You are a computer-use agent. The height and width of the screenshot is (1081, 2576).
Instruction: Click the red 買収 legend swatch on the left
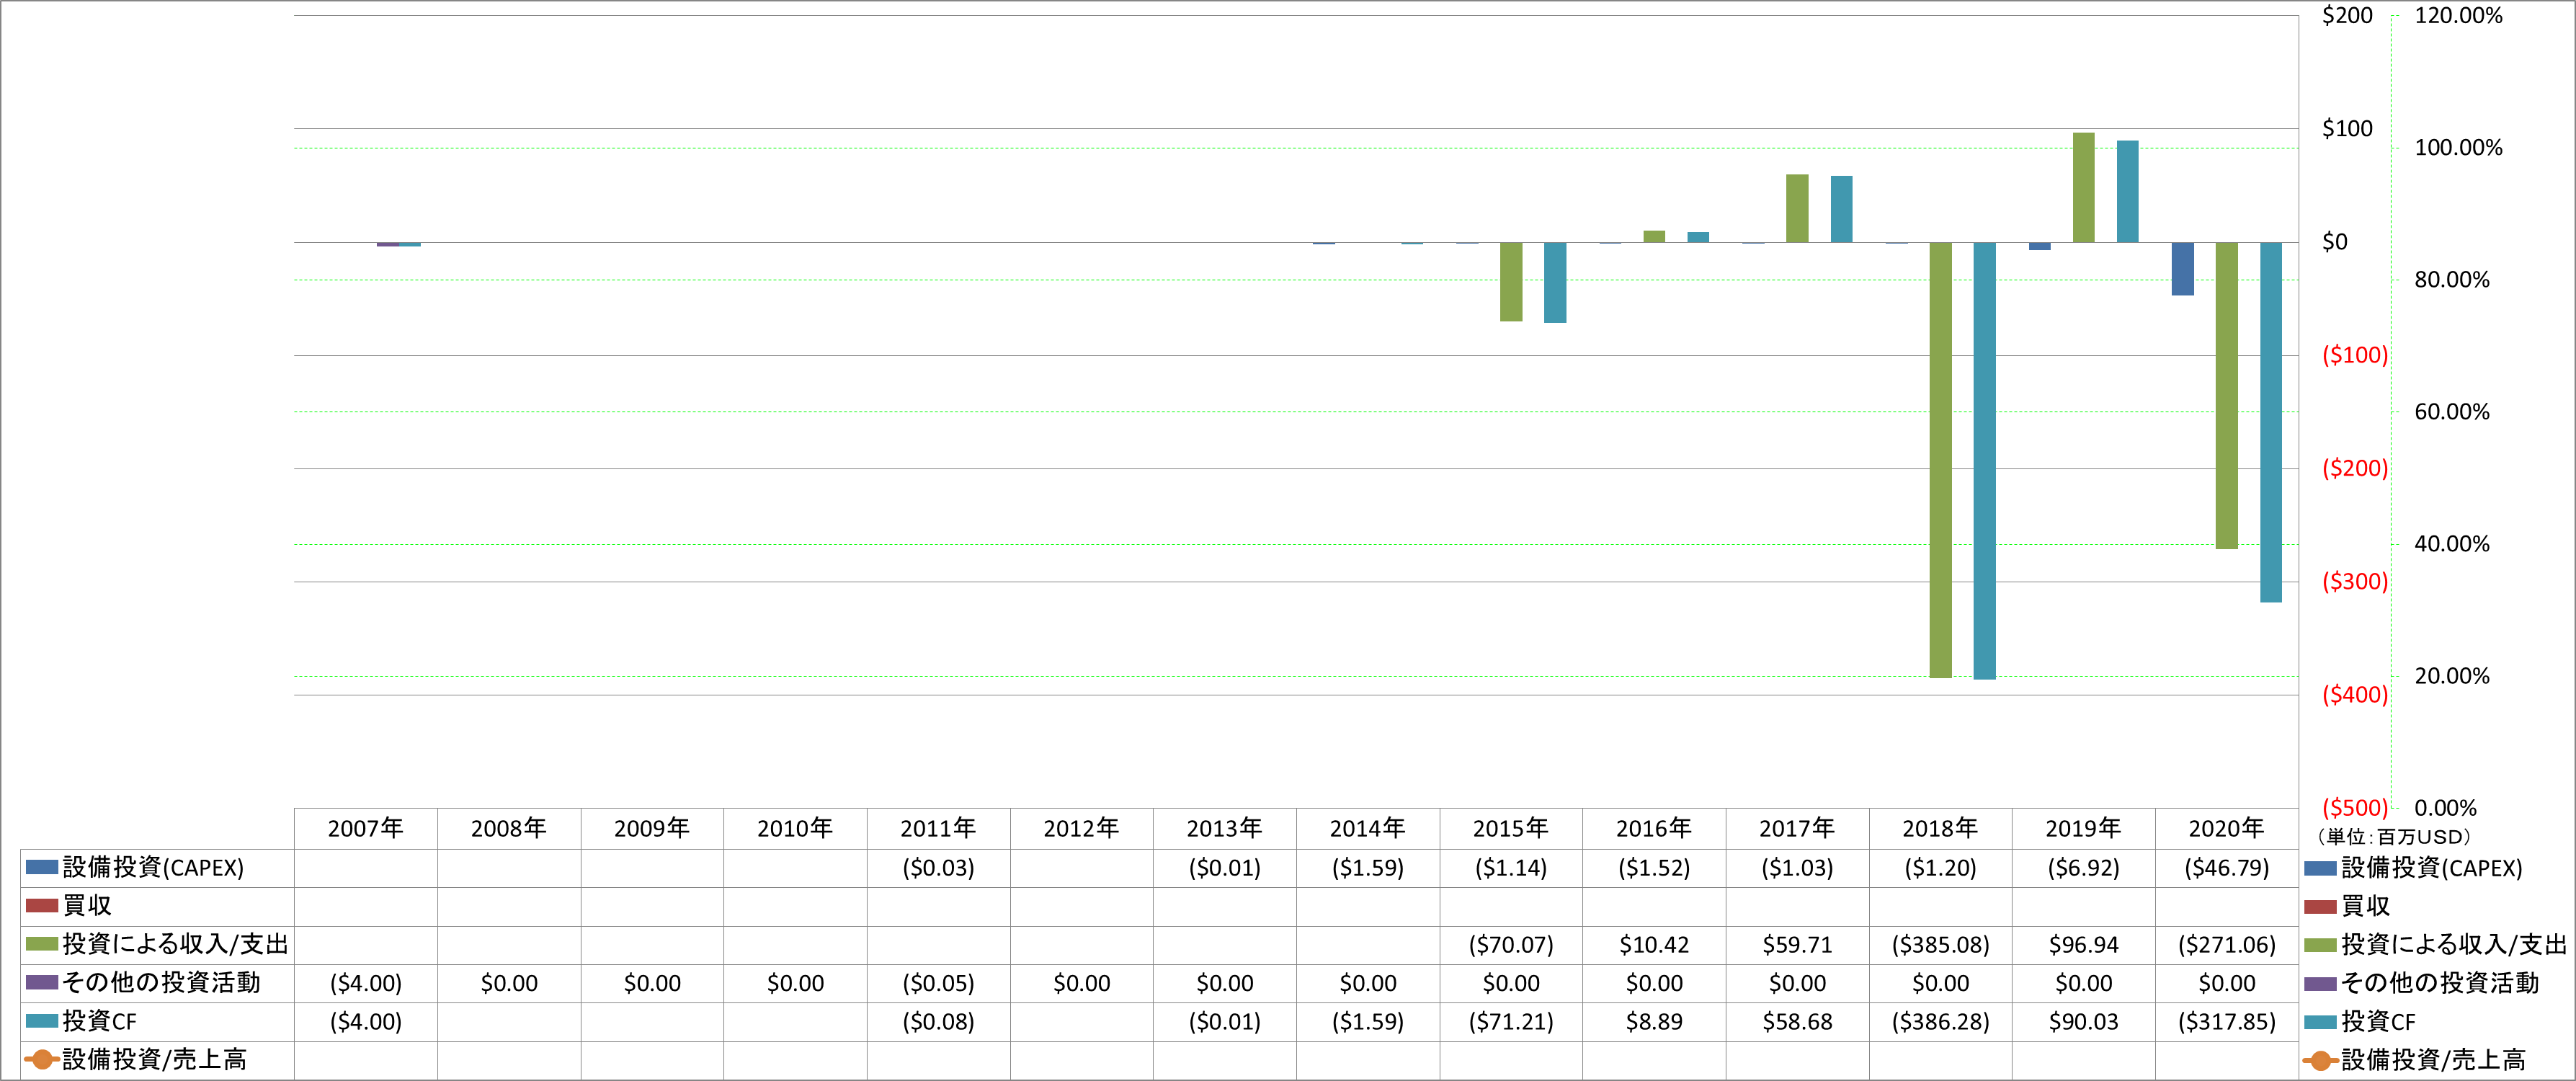click(x=42, y=905)
